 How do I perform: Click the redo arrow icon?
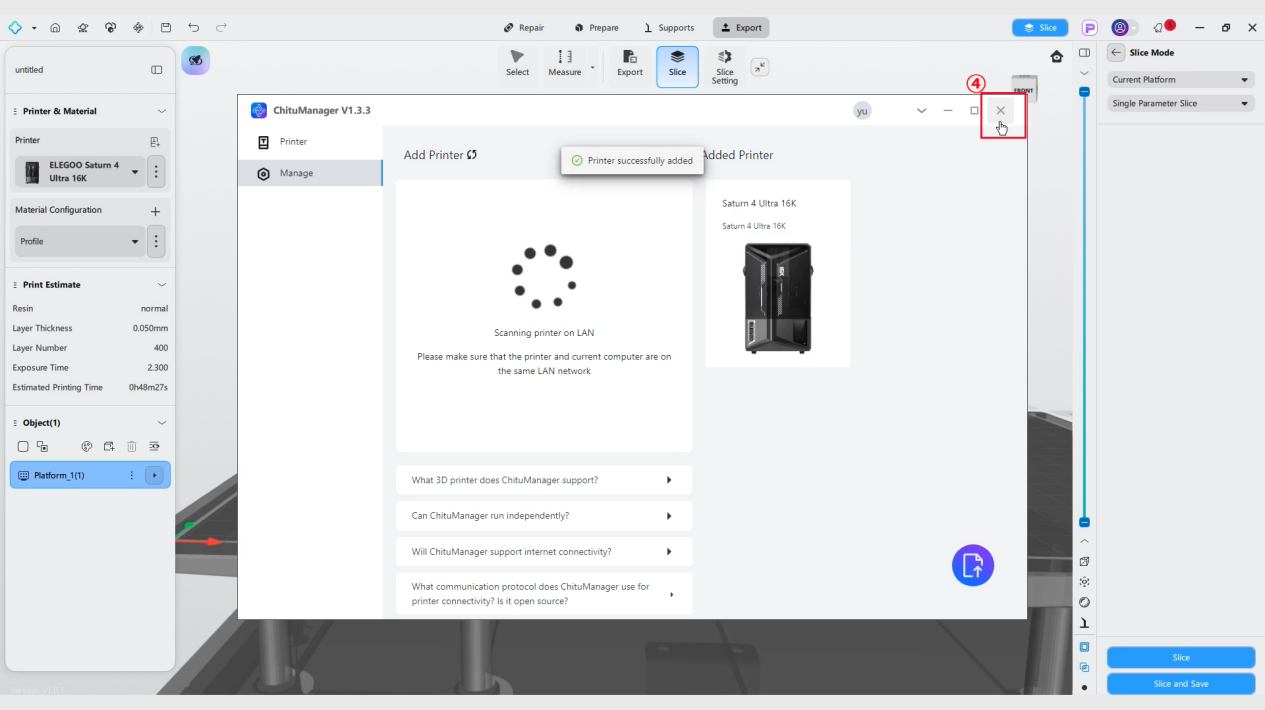click(219, 28)
